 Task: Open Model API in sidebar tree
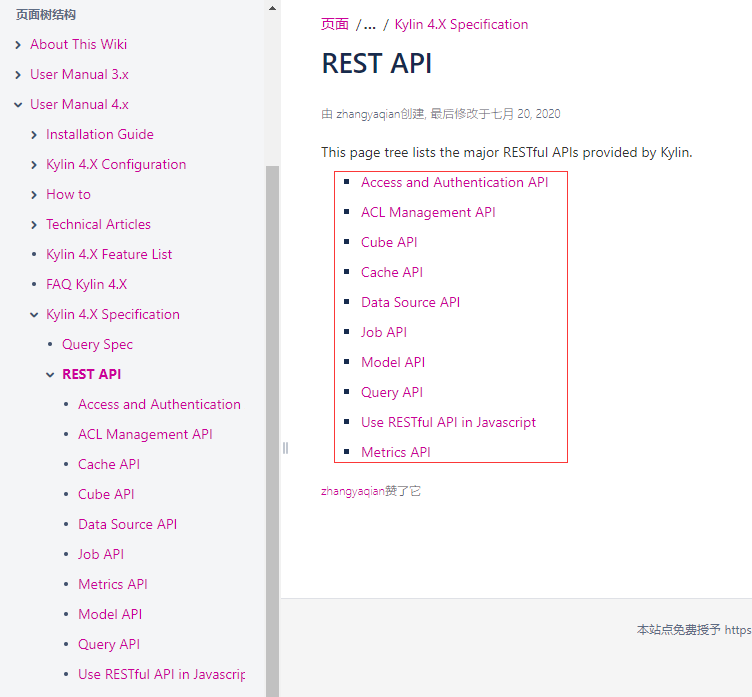click(x=110, y=614)
